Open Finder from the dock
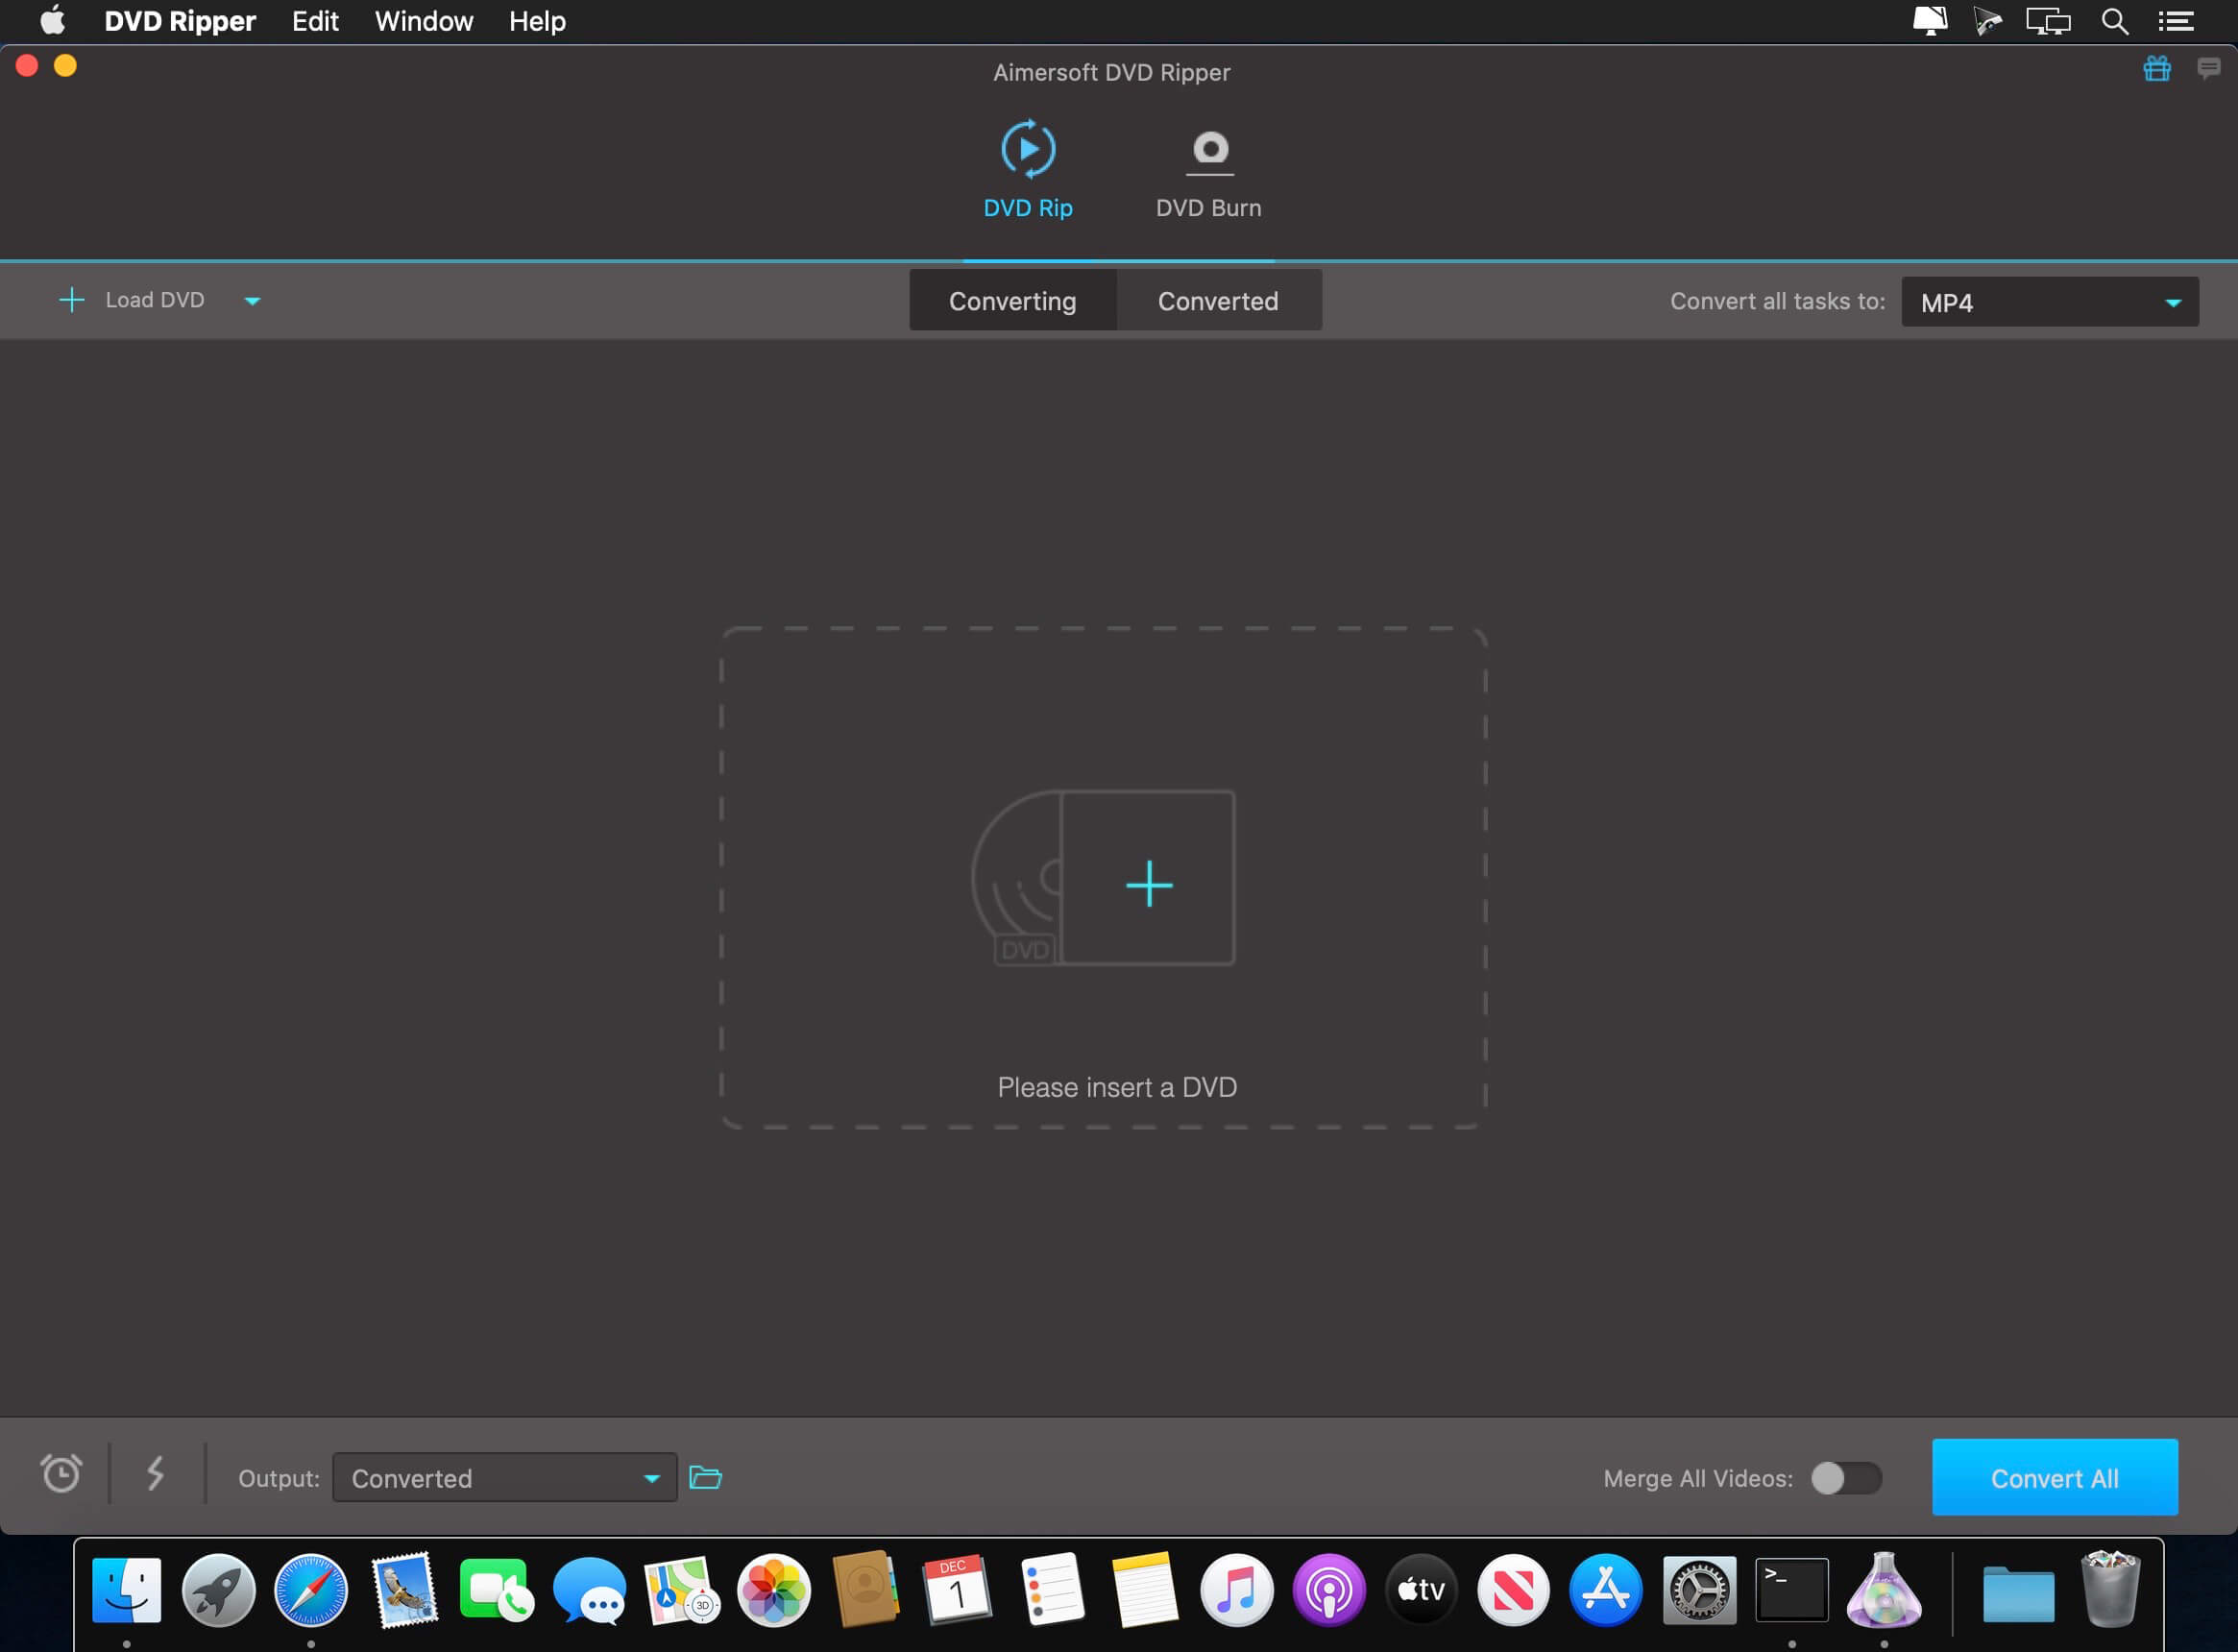Screen dimensions: 2238x1652 click(127, 1590)
